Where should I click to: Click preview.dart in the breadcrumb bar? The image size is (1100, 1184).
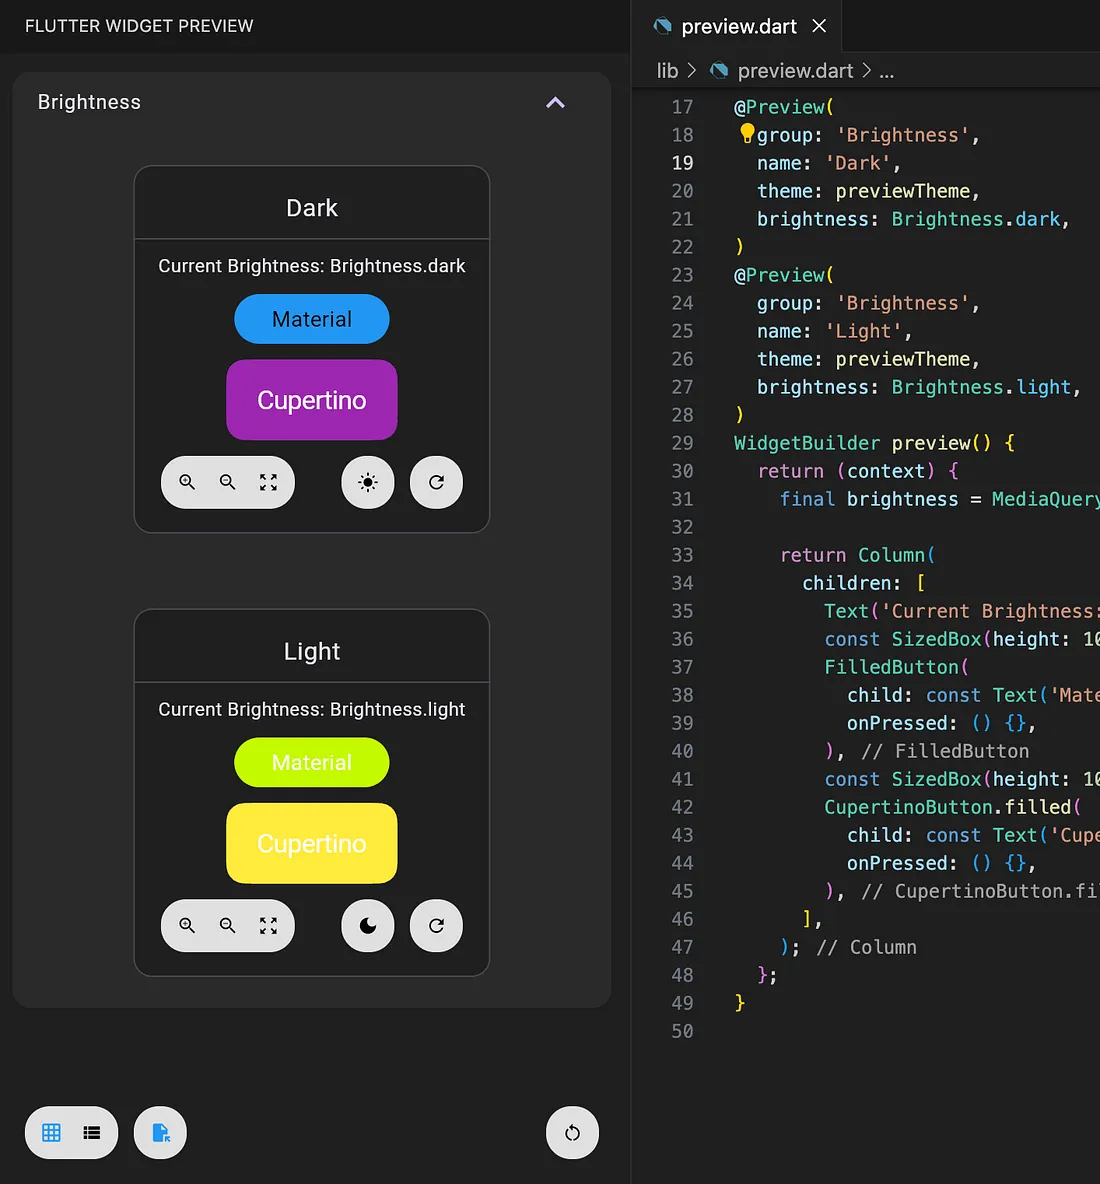795,70
